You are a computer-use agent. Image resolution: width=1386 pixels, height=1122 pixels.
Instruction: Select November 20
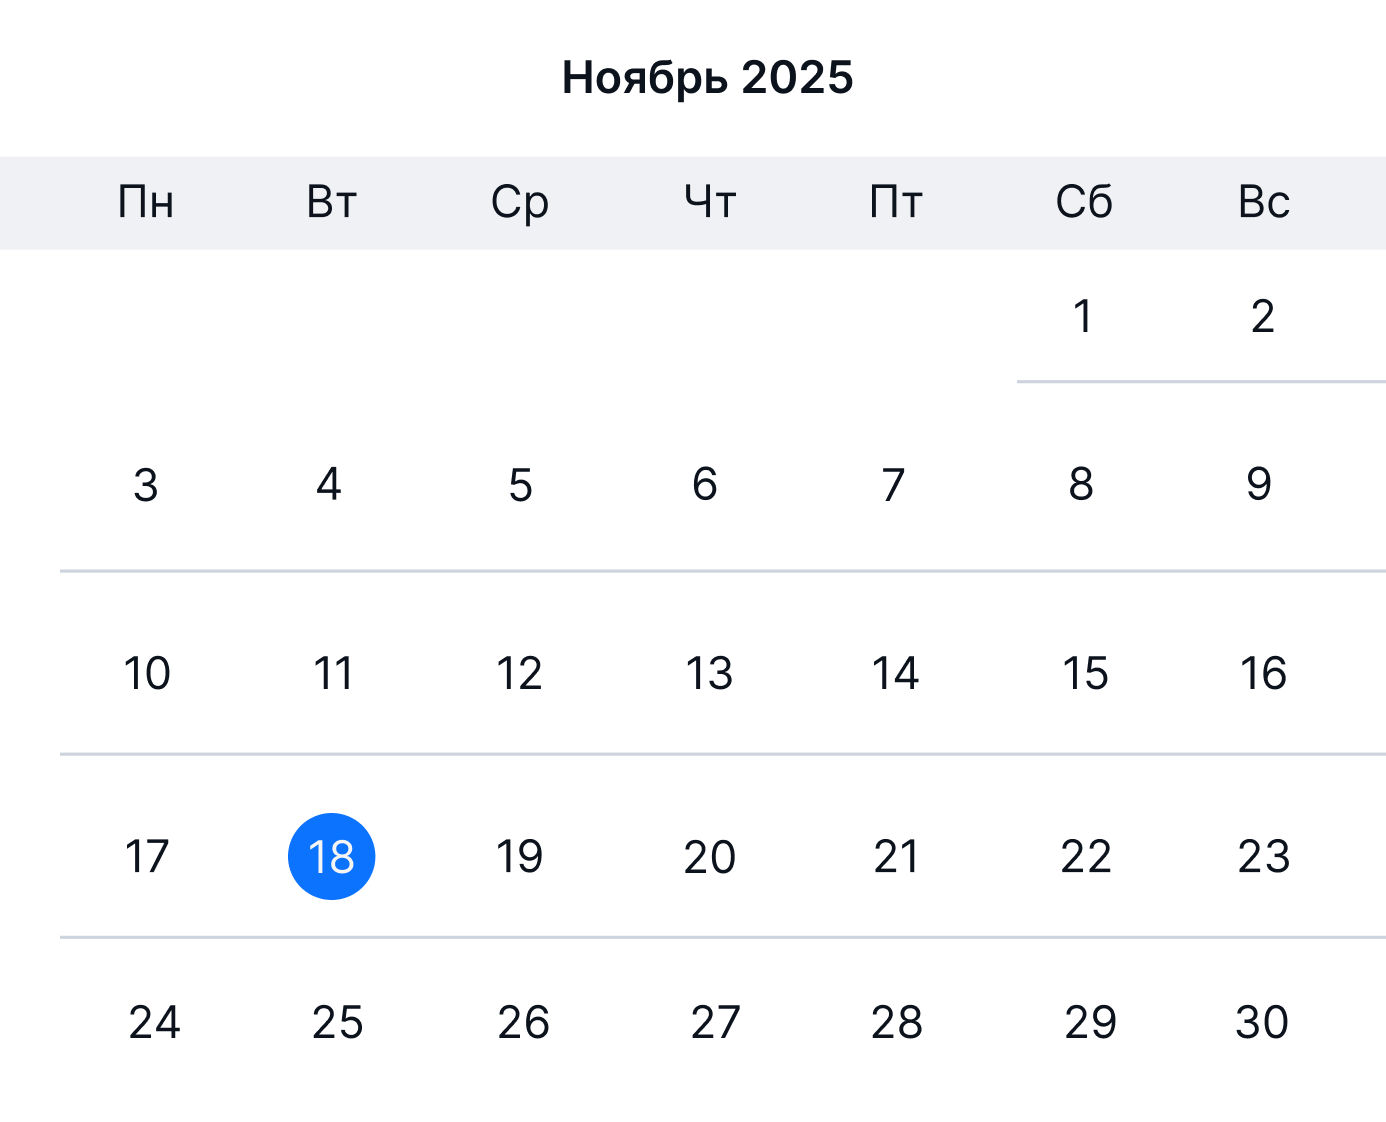click(707, 856)
